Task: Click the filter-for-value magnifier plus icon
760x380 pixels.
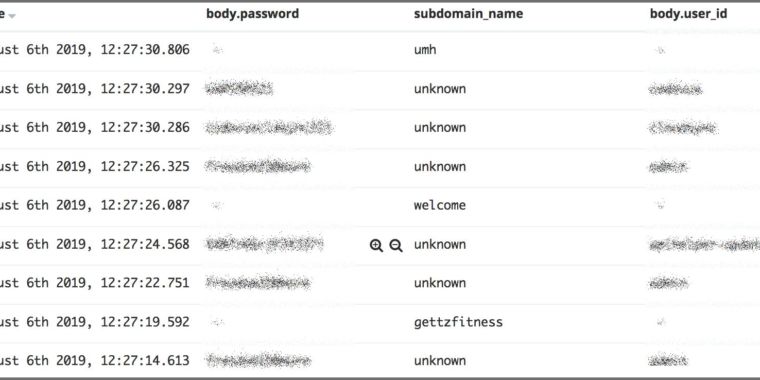Action: [x=376, y=245]
